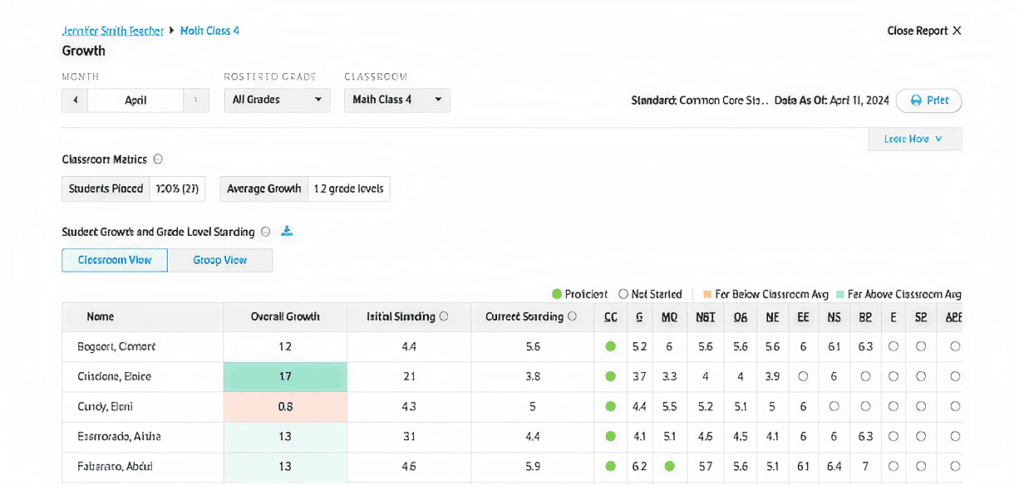Click the X icon to close report
1024x485 pixels.
[x=957, y=31]
